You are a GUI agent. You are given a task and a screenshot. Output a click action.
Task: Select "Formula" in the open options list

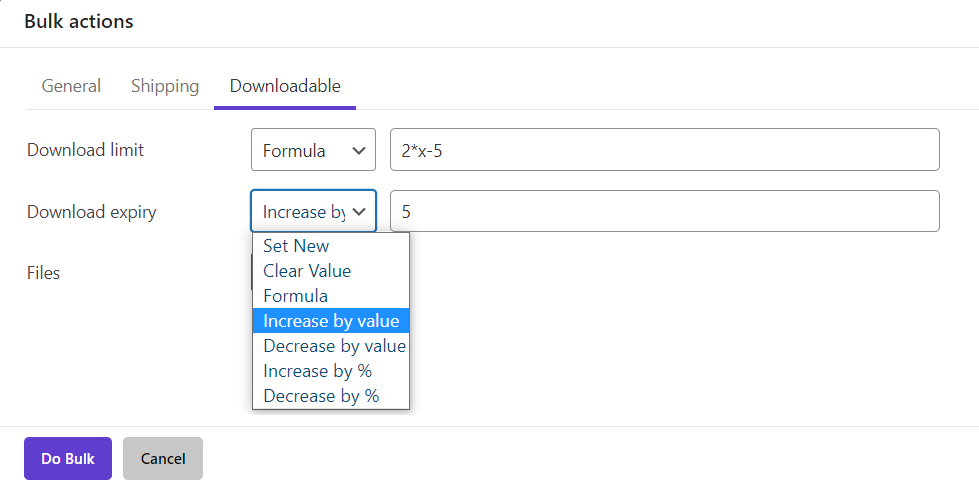tap(295, 296)
